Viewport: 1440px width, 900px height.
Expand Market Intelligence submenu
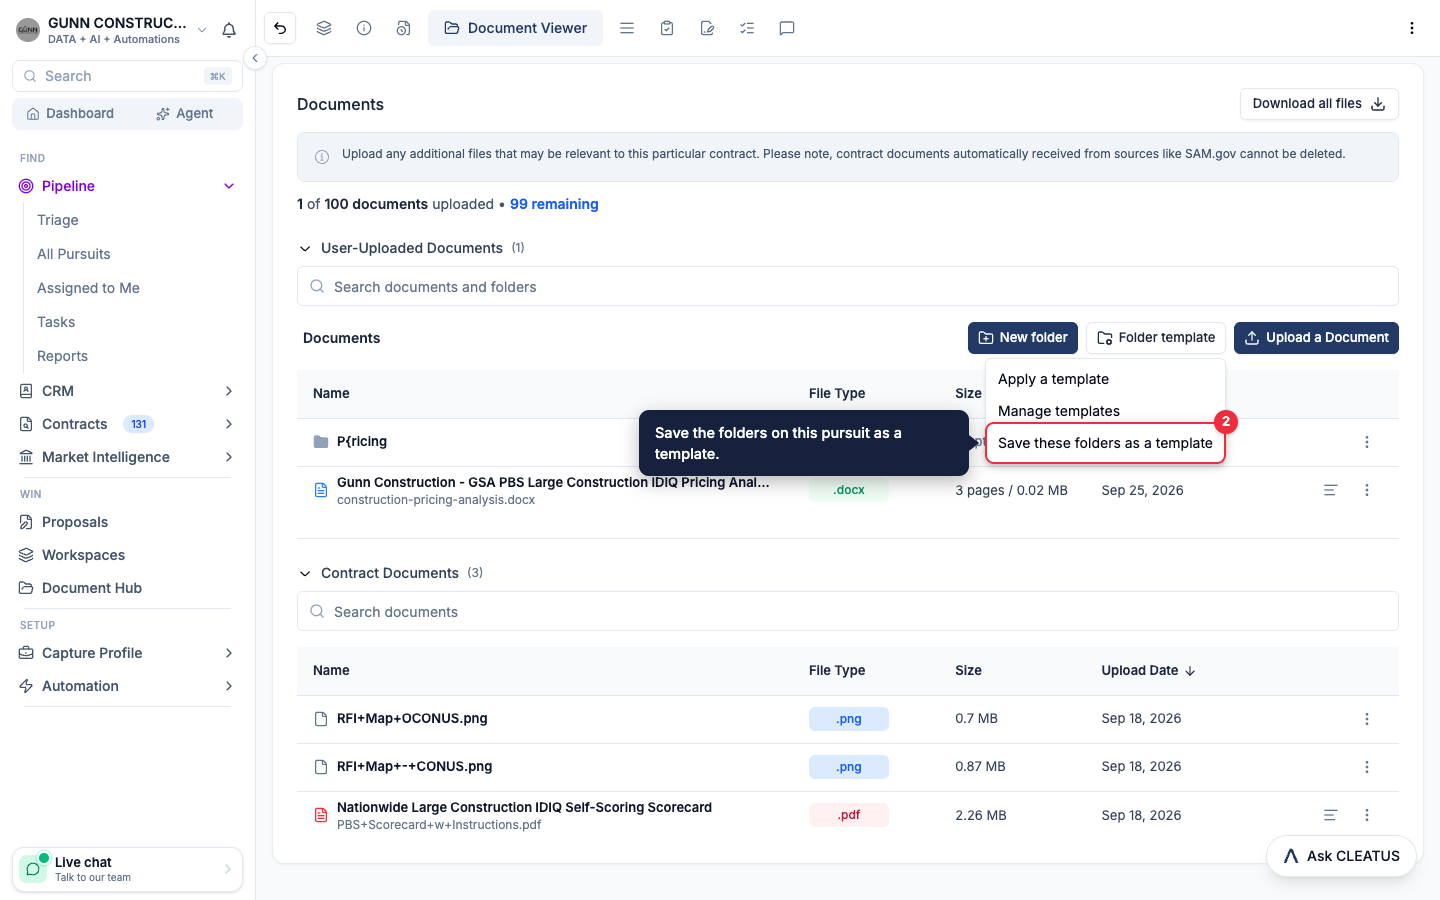pyautogui.click(x=229, y=457)
